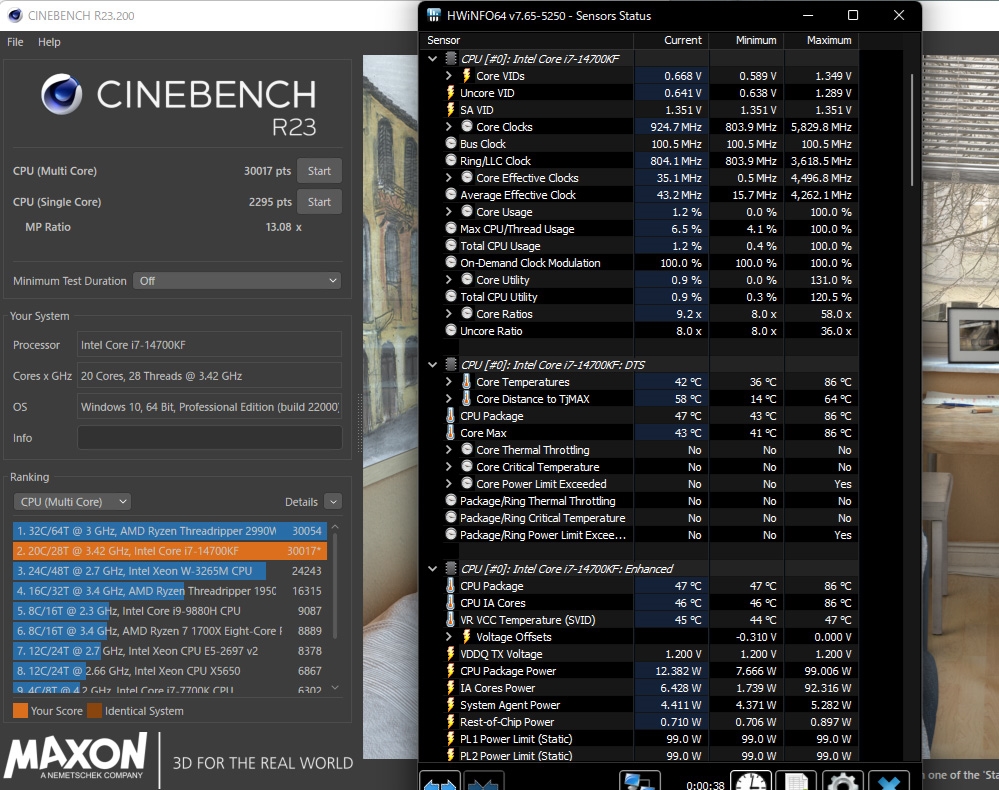Reset the sensor monitoring clock icon

751,780
